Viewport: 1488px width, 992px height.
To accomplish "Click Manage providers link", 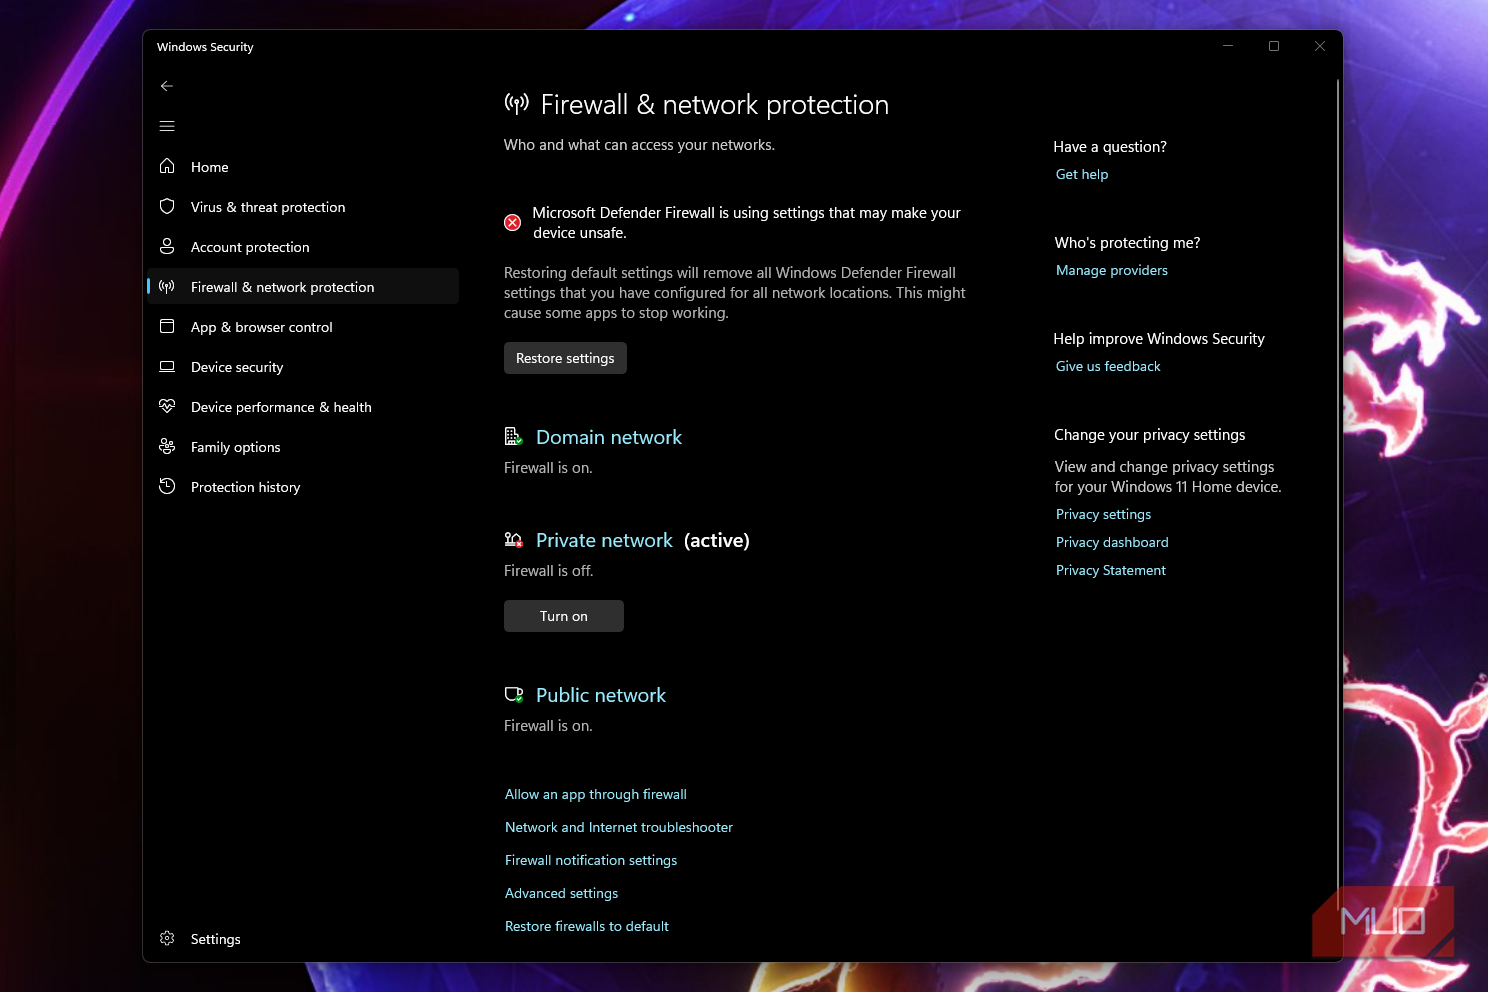I will (x=1112, y=270).
